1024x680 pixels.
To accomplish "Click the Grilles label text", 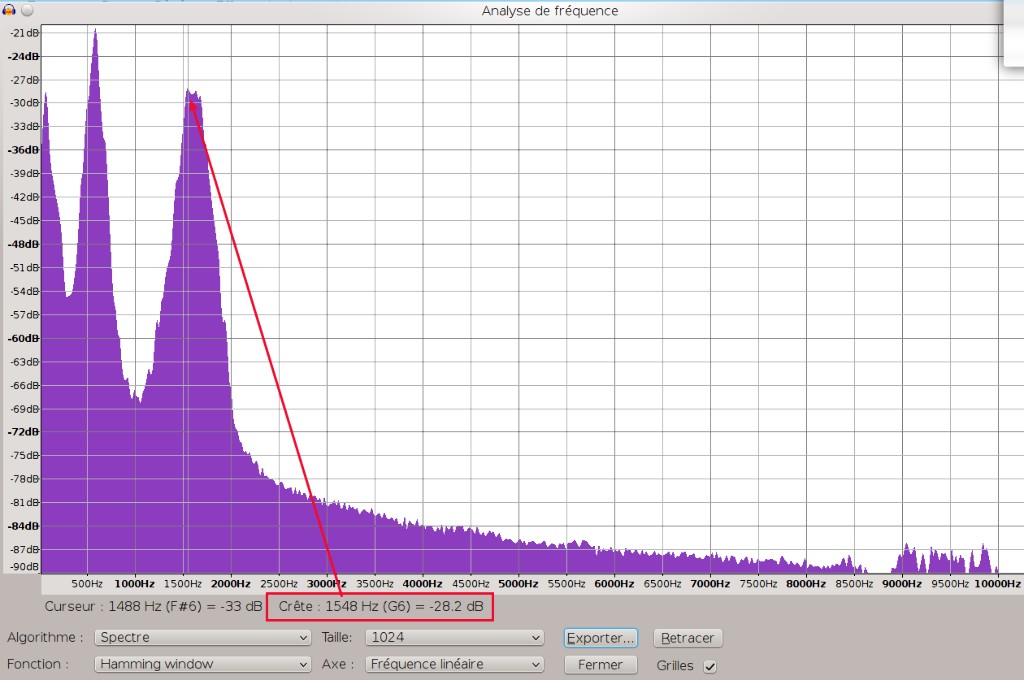I will pos(675,666).
